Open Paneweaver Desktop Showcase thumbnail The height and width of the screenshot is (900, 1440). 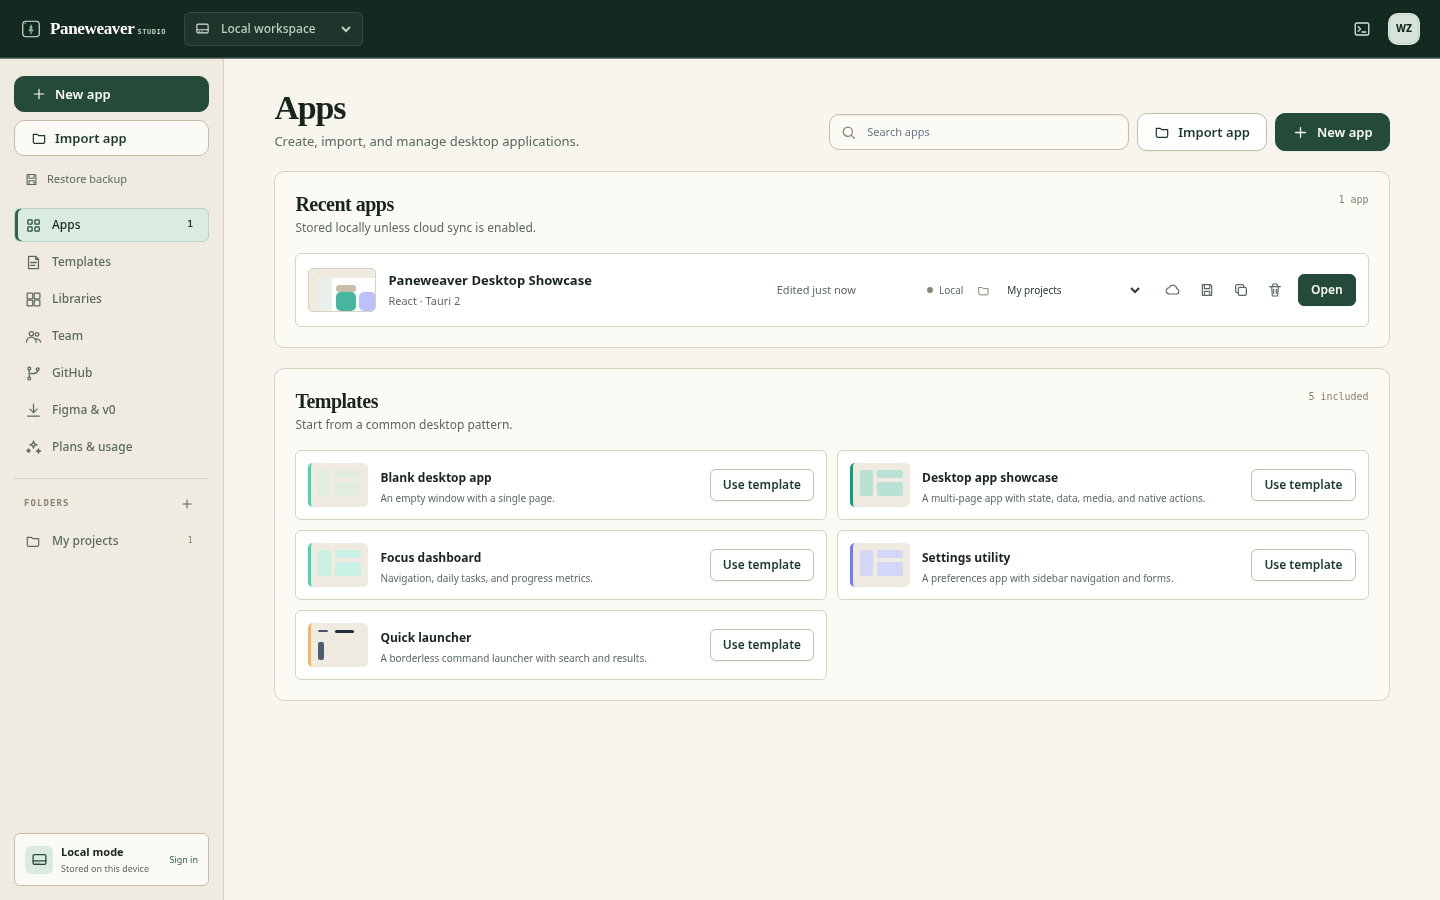click(x=342, y=290)
